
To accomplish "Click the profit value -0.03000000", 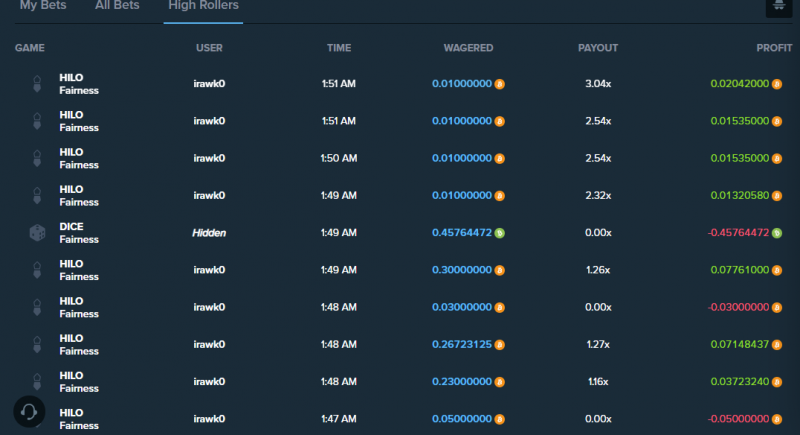I will pos(738,307).
